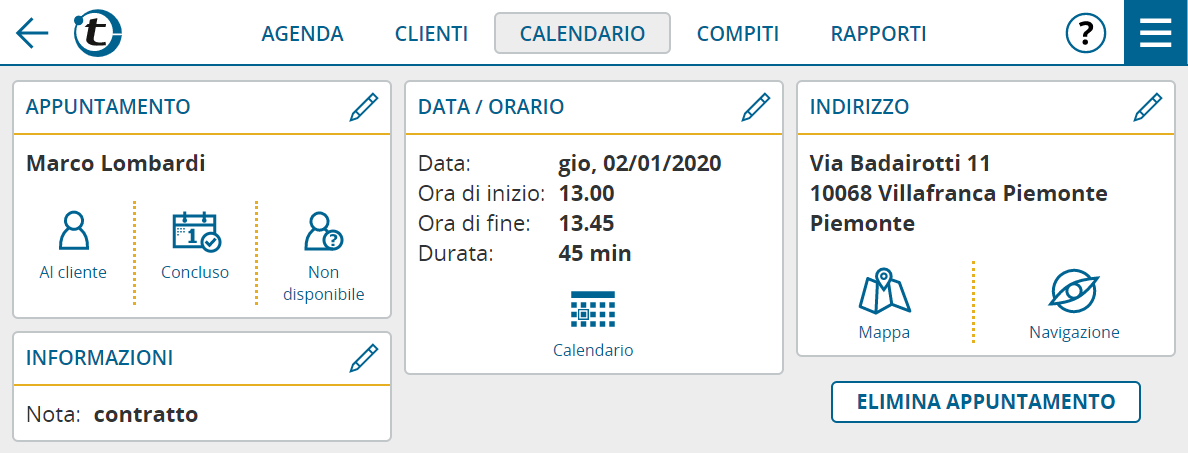This screenshot has width=1188, height=453.
Task: Select the Calendario tab
Action: 582,33
